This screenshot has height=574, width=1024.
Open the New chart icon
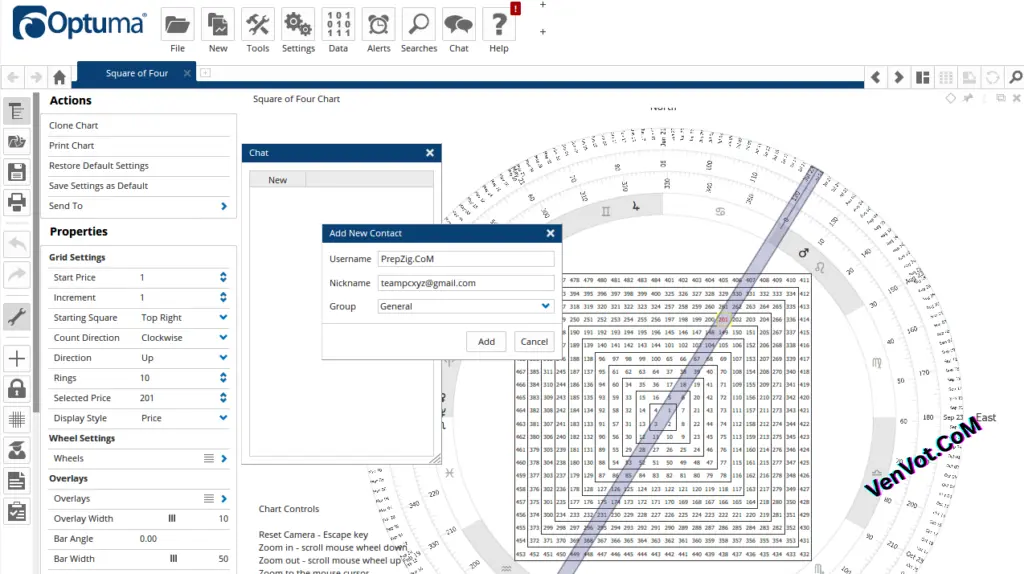click(217, 25)
